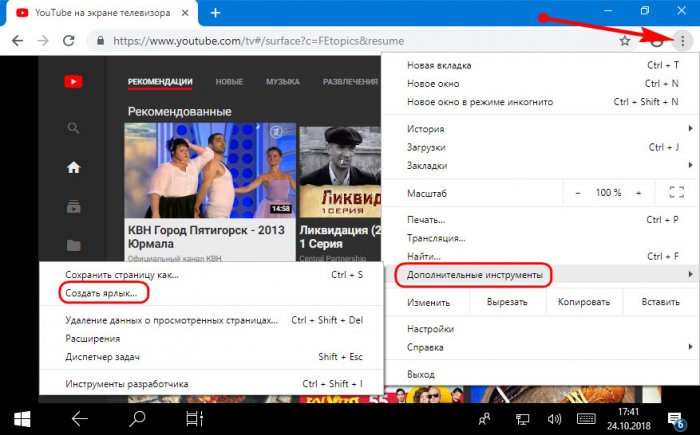Click Вырезать in the edit row
Image resolution: width=700 pixels, height=435 pixels.
[507, 302]
